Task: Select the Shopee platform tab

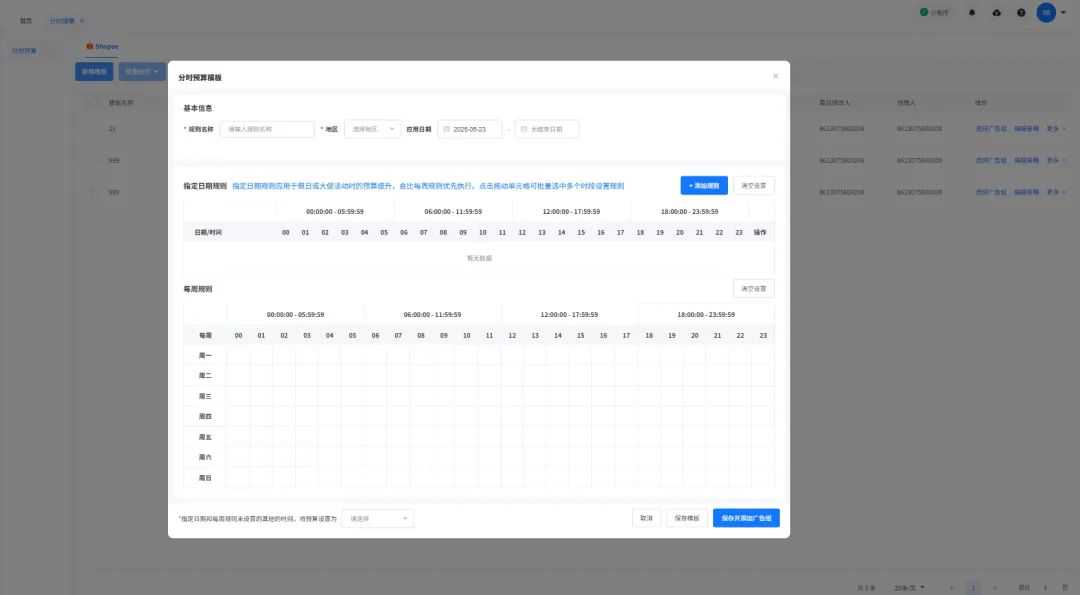Action: [103, 46]
